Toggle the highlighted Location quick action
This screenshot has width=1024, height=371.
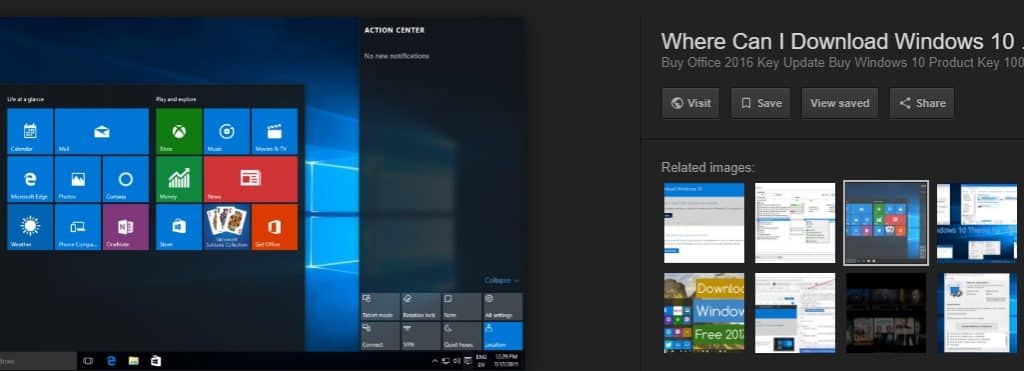(503, 336)
